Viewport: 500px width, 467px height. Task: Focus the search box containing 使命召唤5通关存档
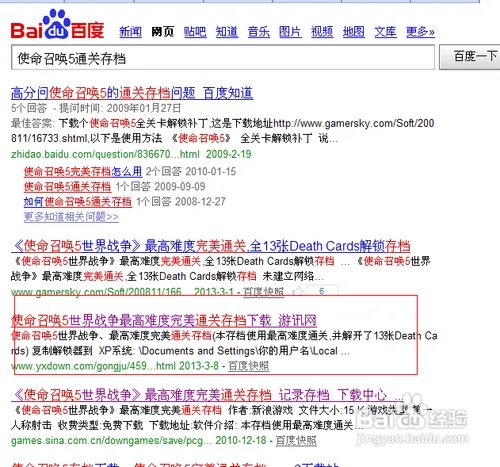[223, 58]
